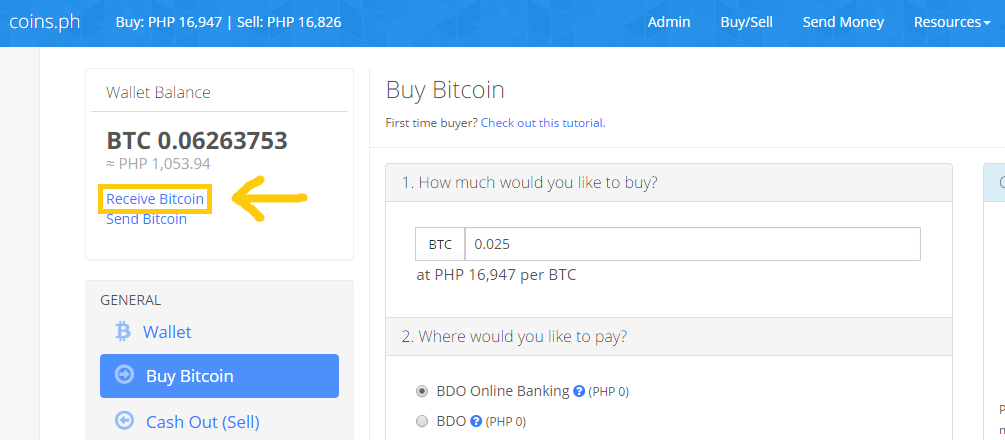
Task: Click help icon next to BDO Online Banking
Action: click(x=579, y=391)
